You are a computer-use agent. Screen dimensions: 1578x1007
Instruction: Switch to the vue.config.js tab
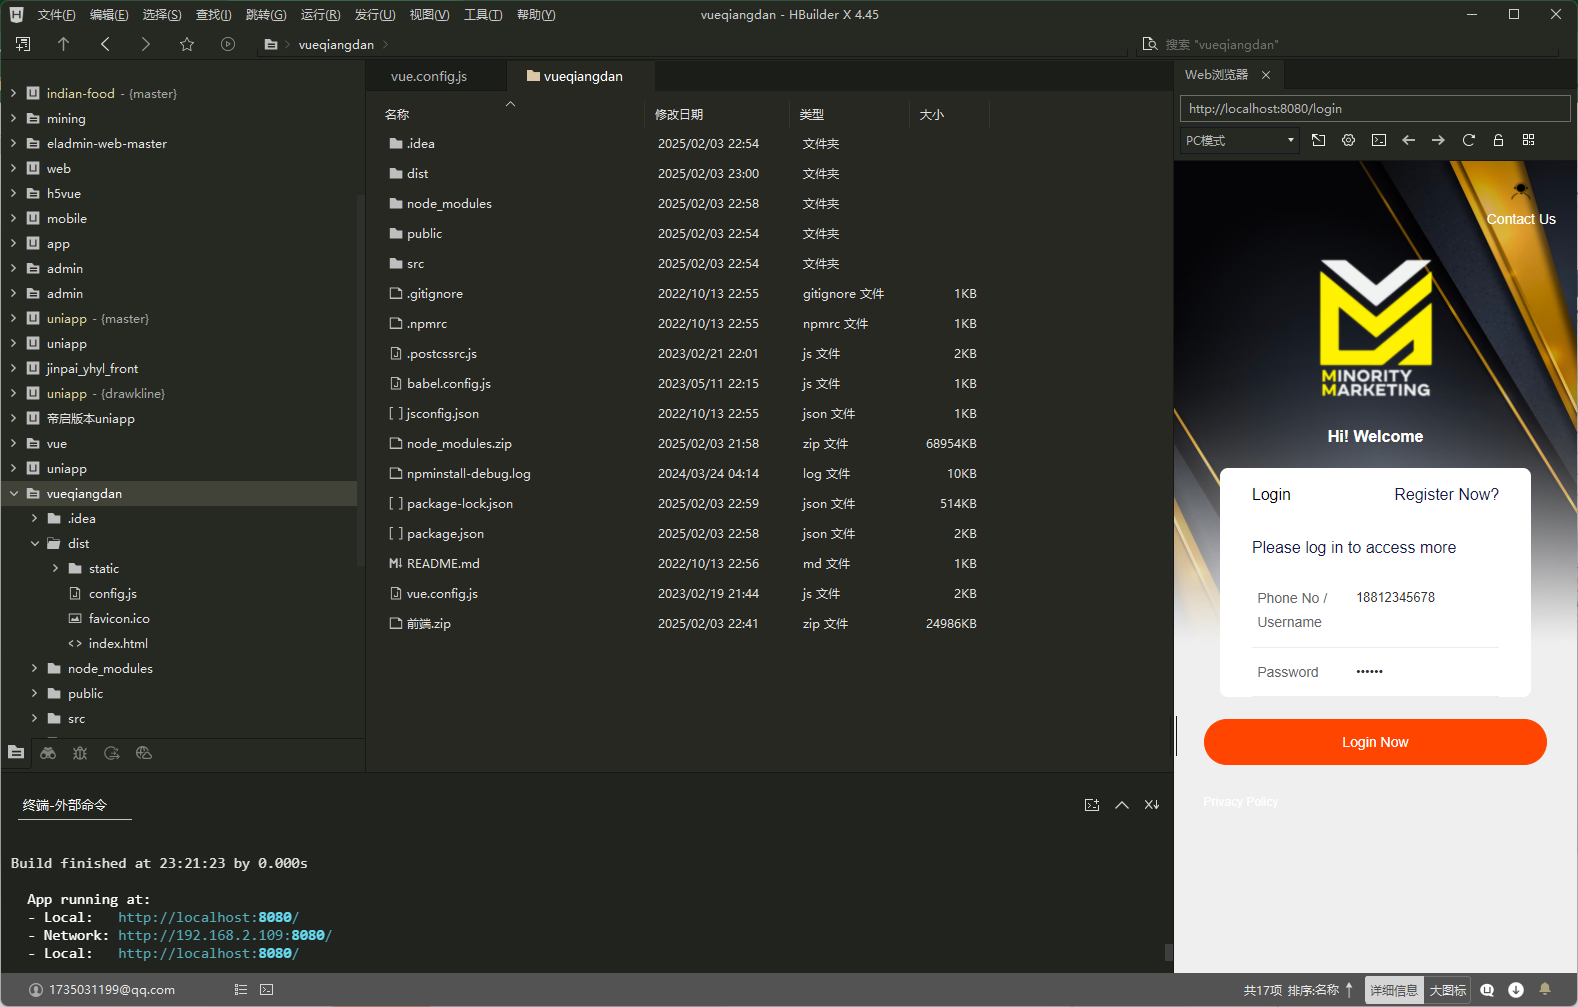click(429, 76)
